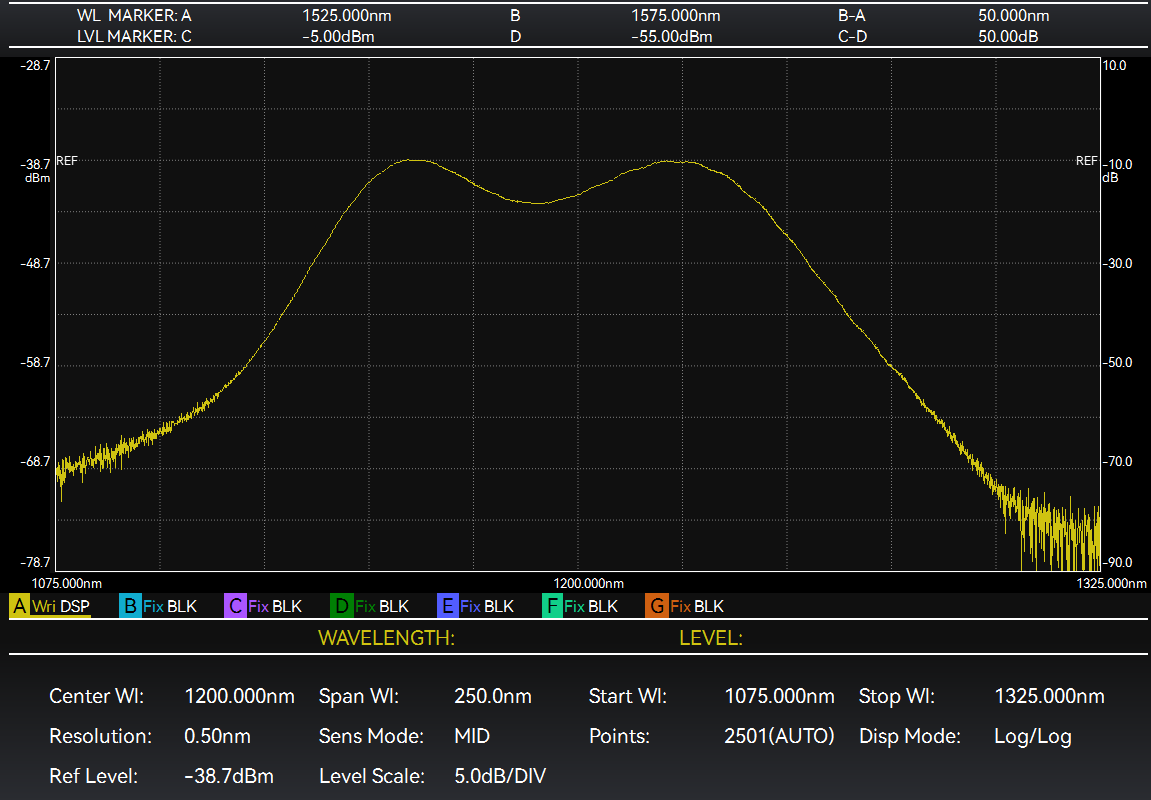Click WL marker B value 1575.000nm
Viewport: 1151px width, 800px height.
[676, 15]
